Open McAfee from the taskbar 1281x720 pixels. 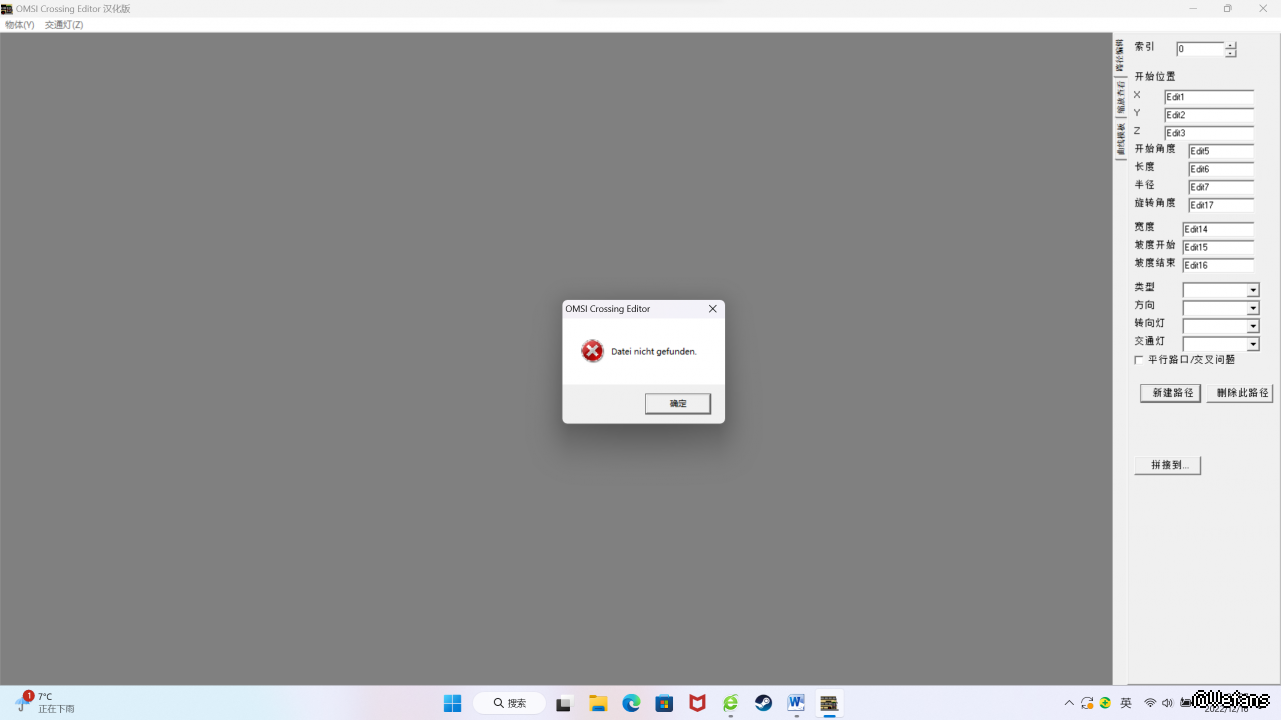pyautogui.click(x=698, y=703)
